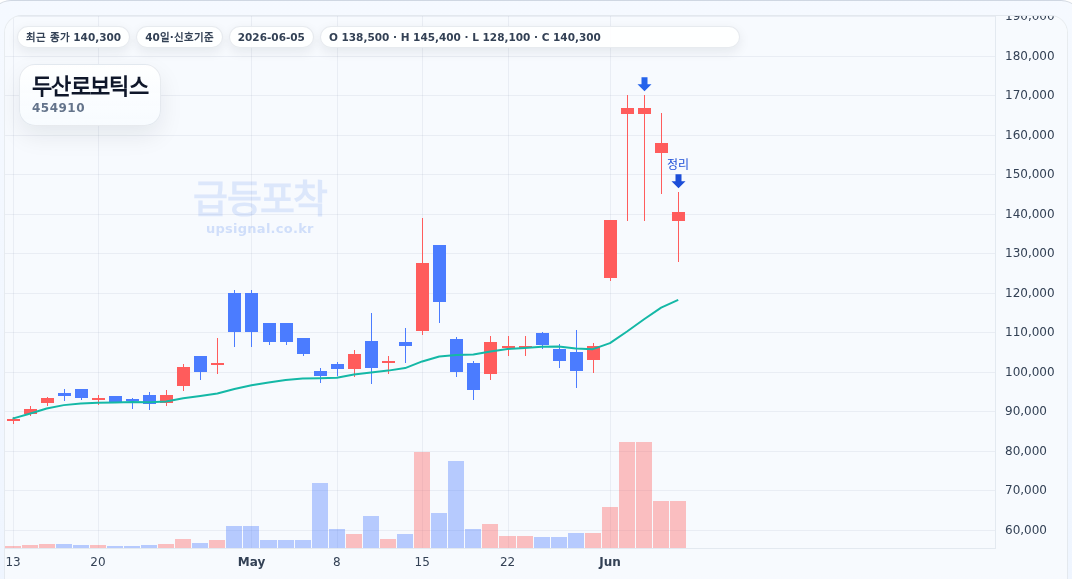Click the 정리 signal label

coord(678,164)
